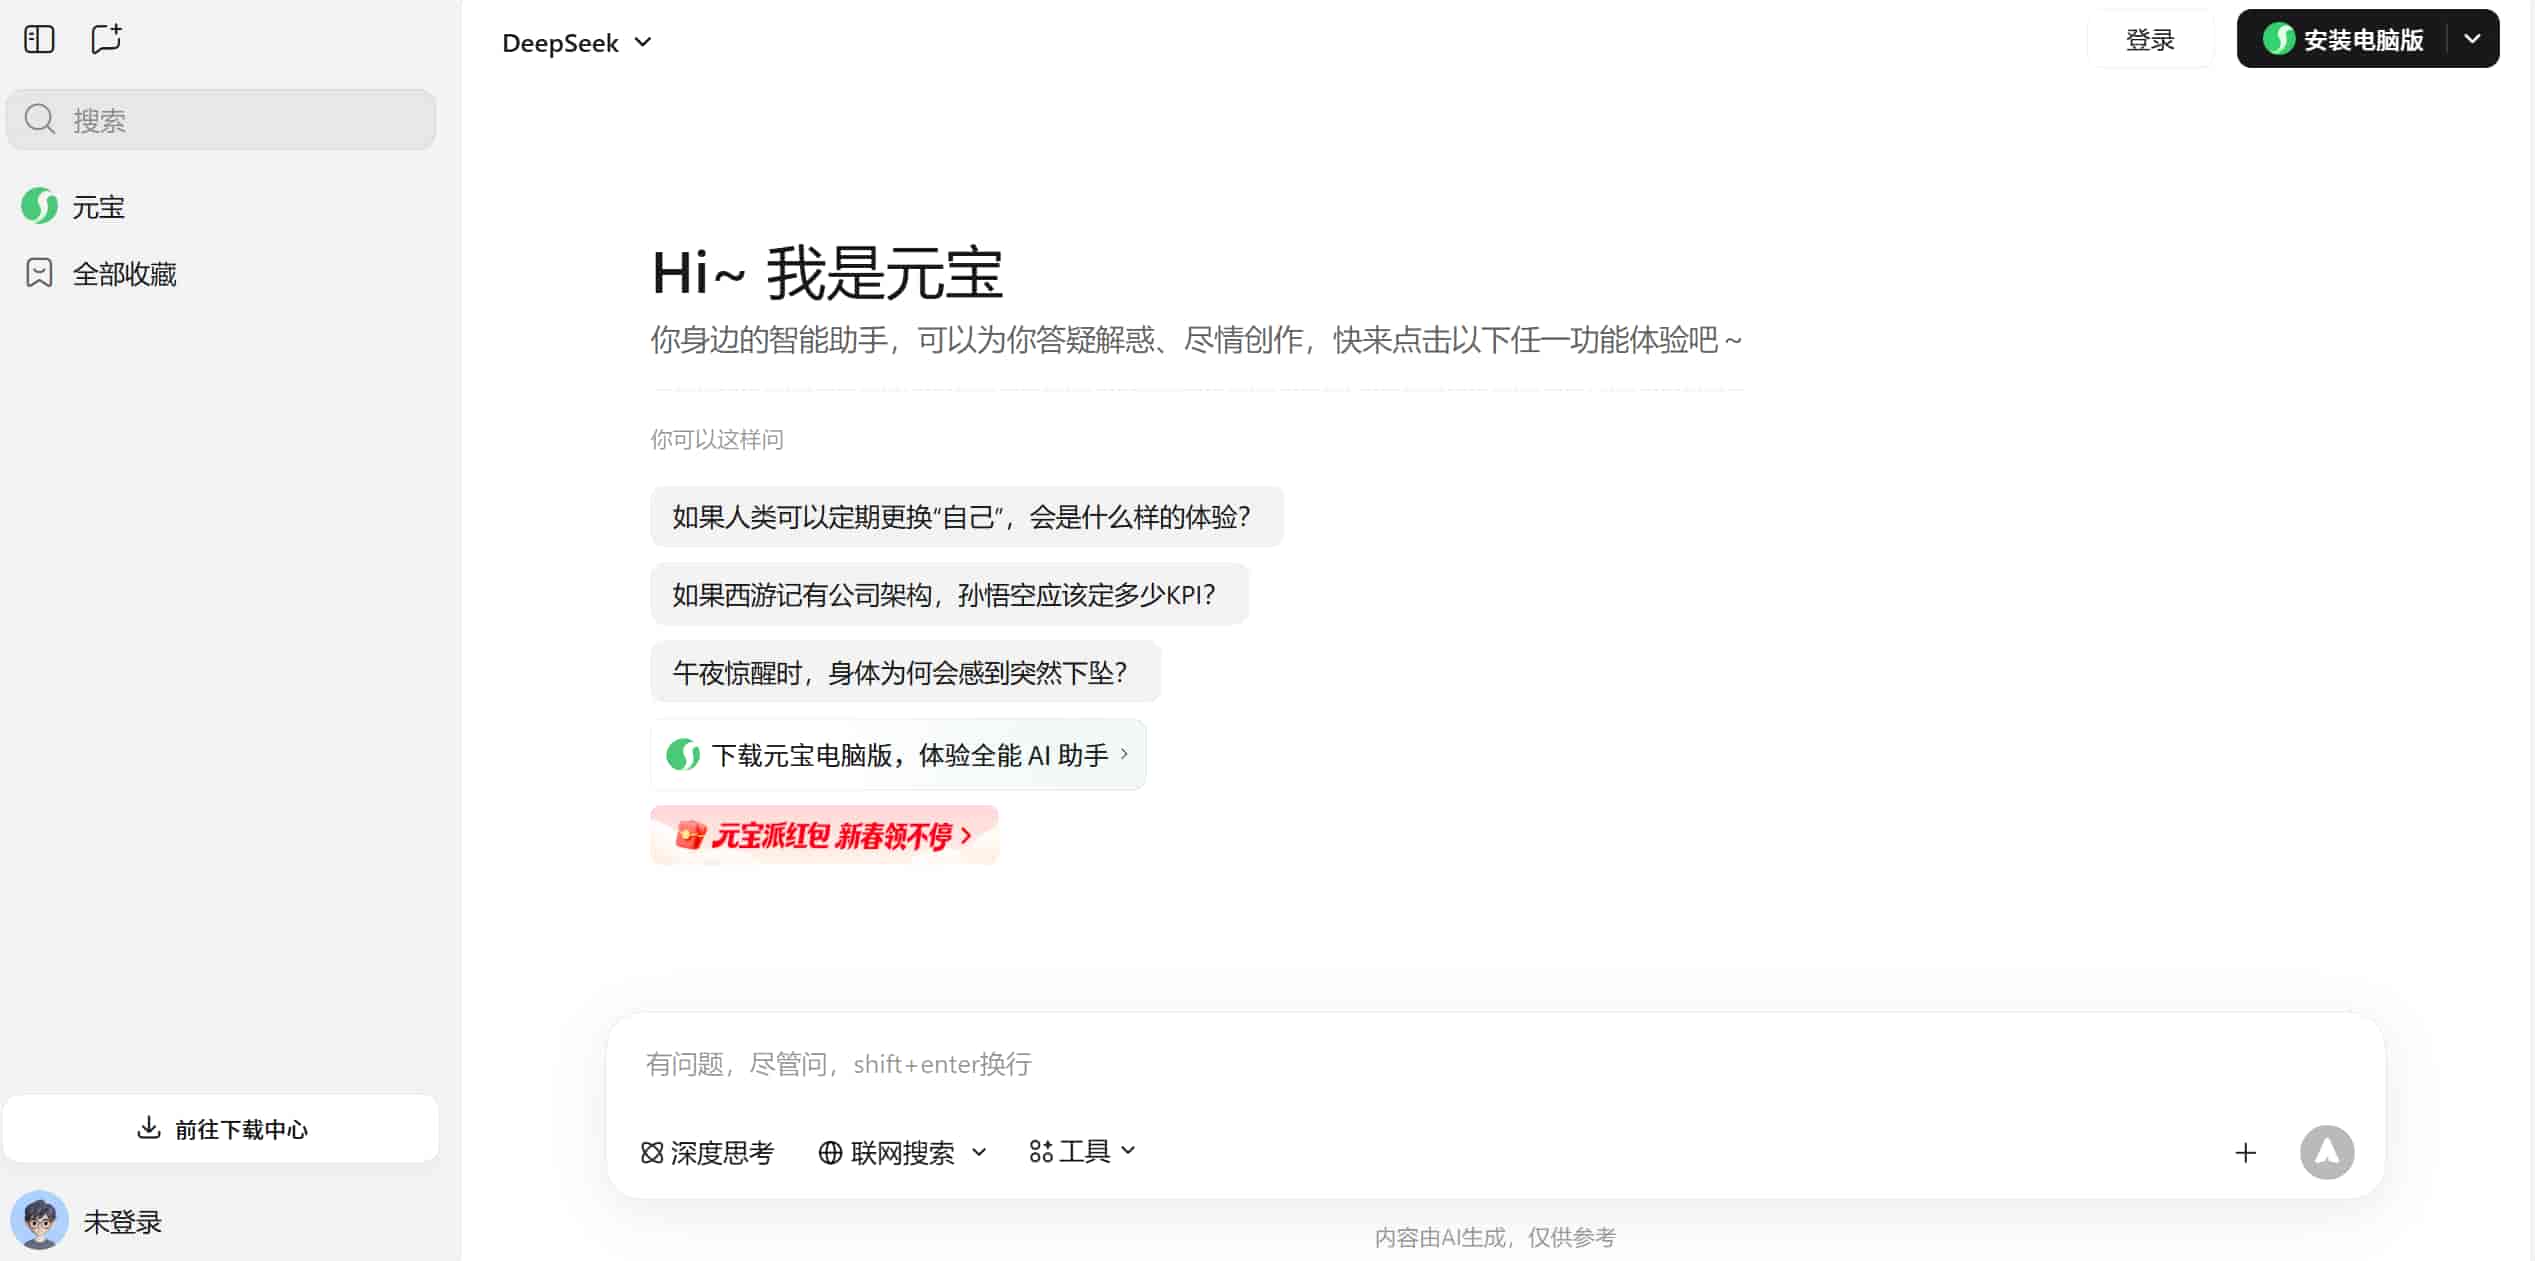This screenshot has width=2535, height=1261.
Task: Click 前往下载中心 download button
Action: 221,1129
